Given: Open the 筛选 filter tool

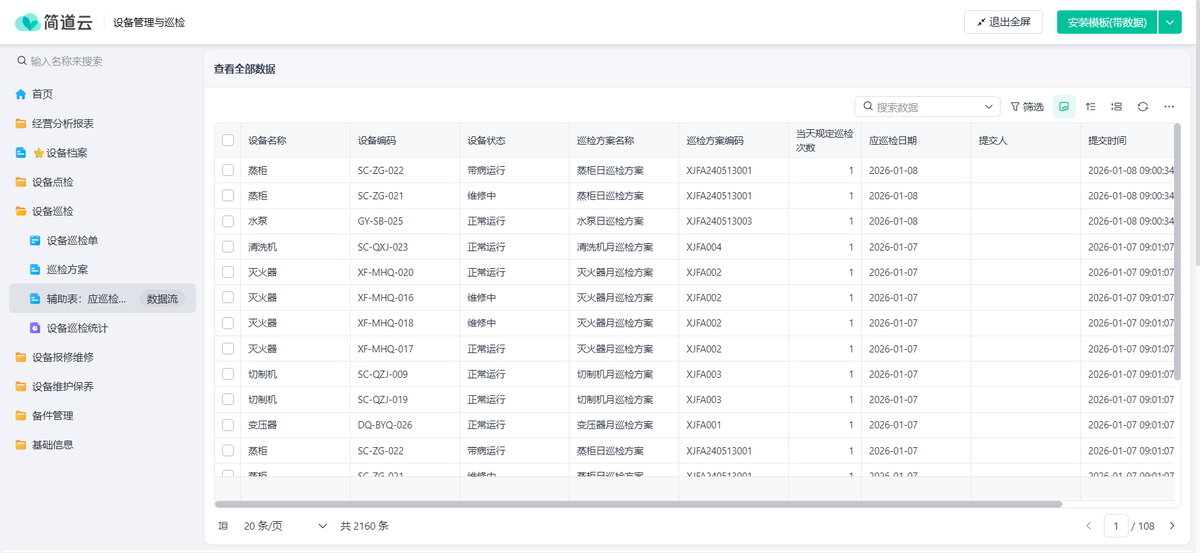Looking at the screenshot, I should click(1027, 107).
